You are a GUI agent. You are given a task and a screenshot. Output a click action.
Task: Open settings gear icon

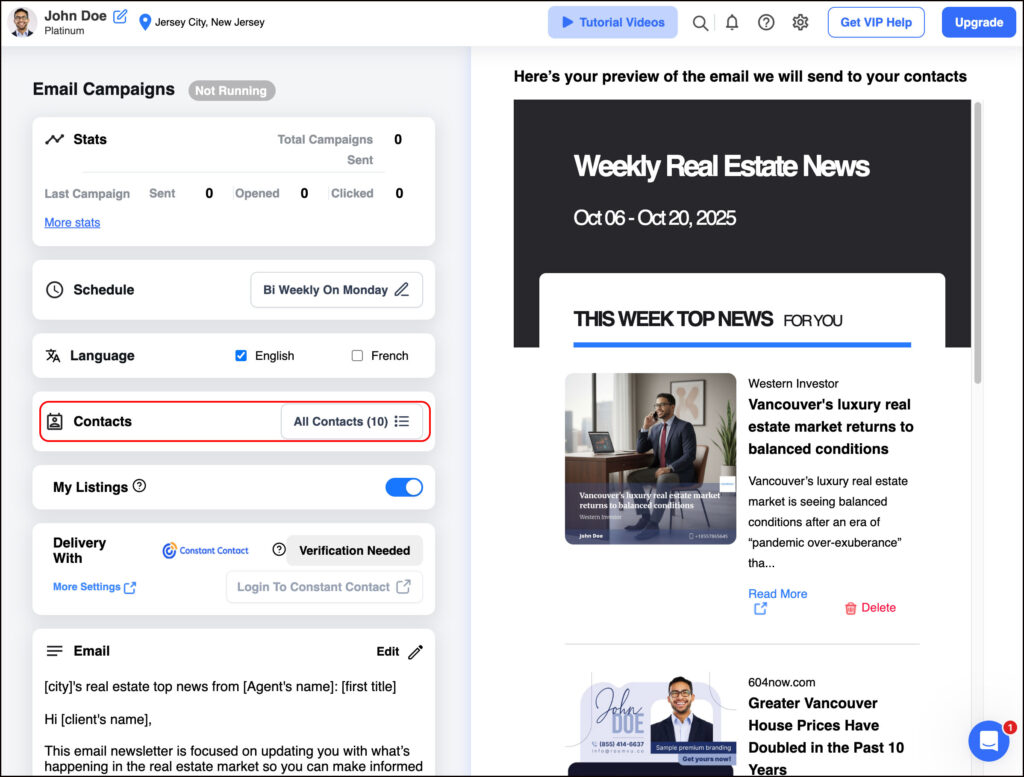coord(800,22)
